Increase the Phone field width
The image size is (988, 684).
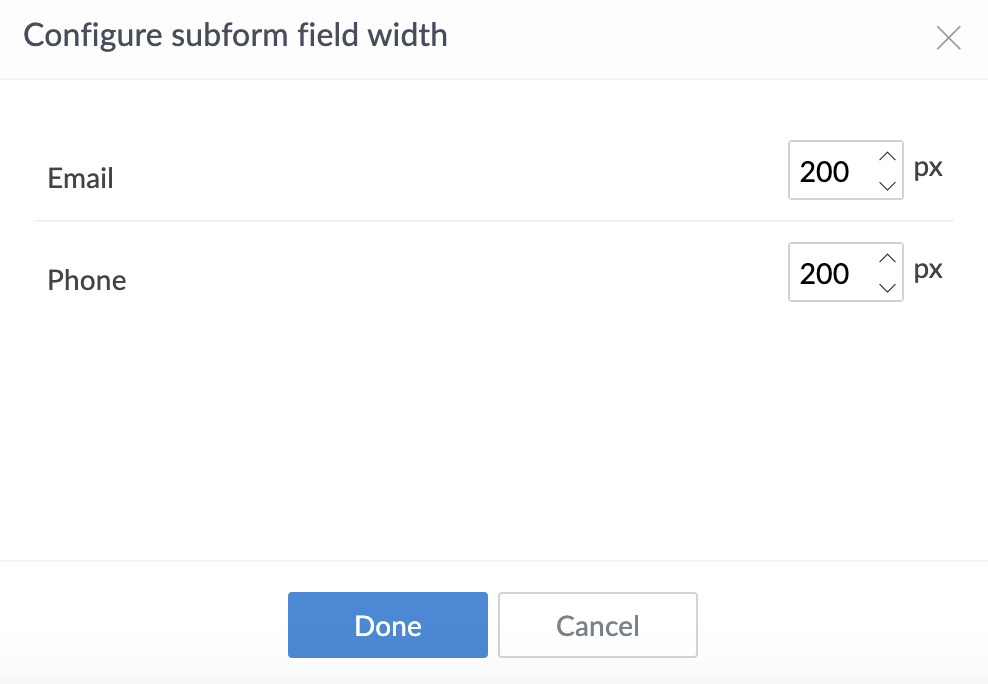click(x=886, y=258)
